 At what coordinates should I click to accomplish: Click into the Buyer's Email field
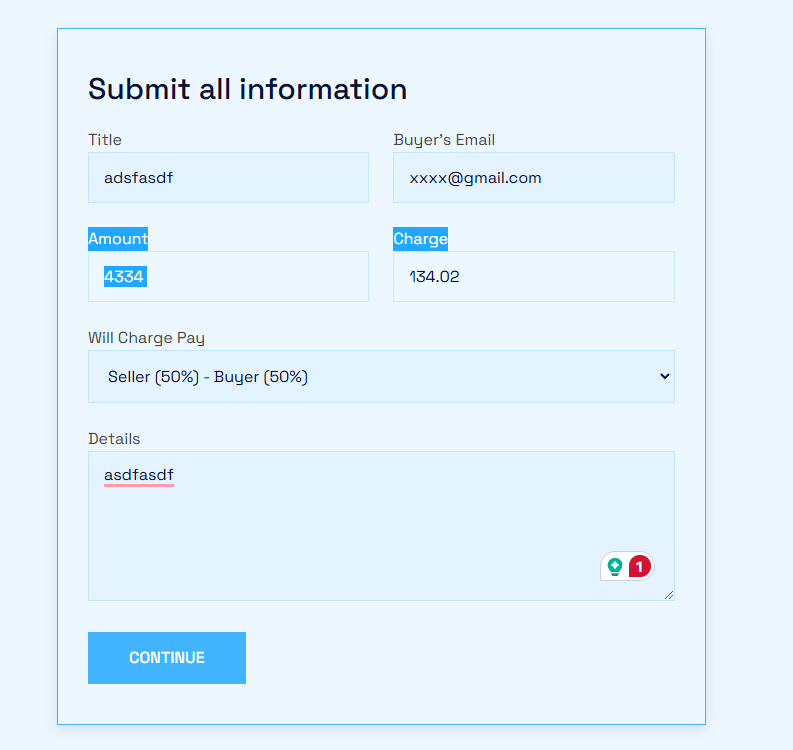(x=534, y=178)
